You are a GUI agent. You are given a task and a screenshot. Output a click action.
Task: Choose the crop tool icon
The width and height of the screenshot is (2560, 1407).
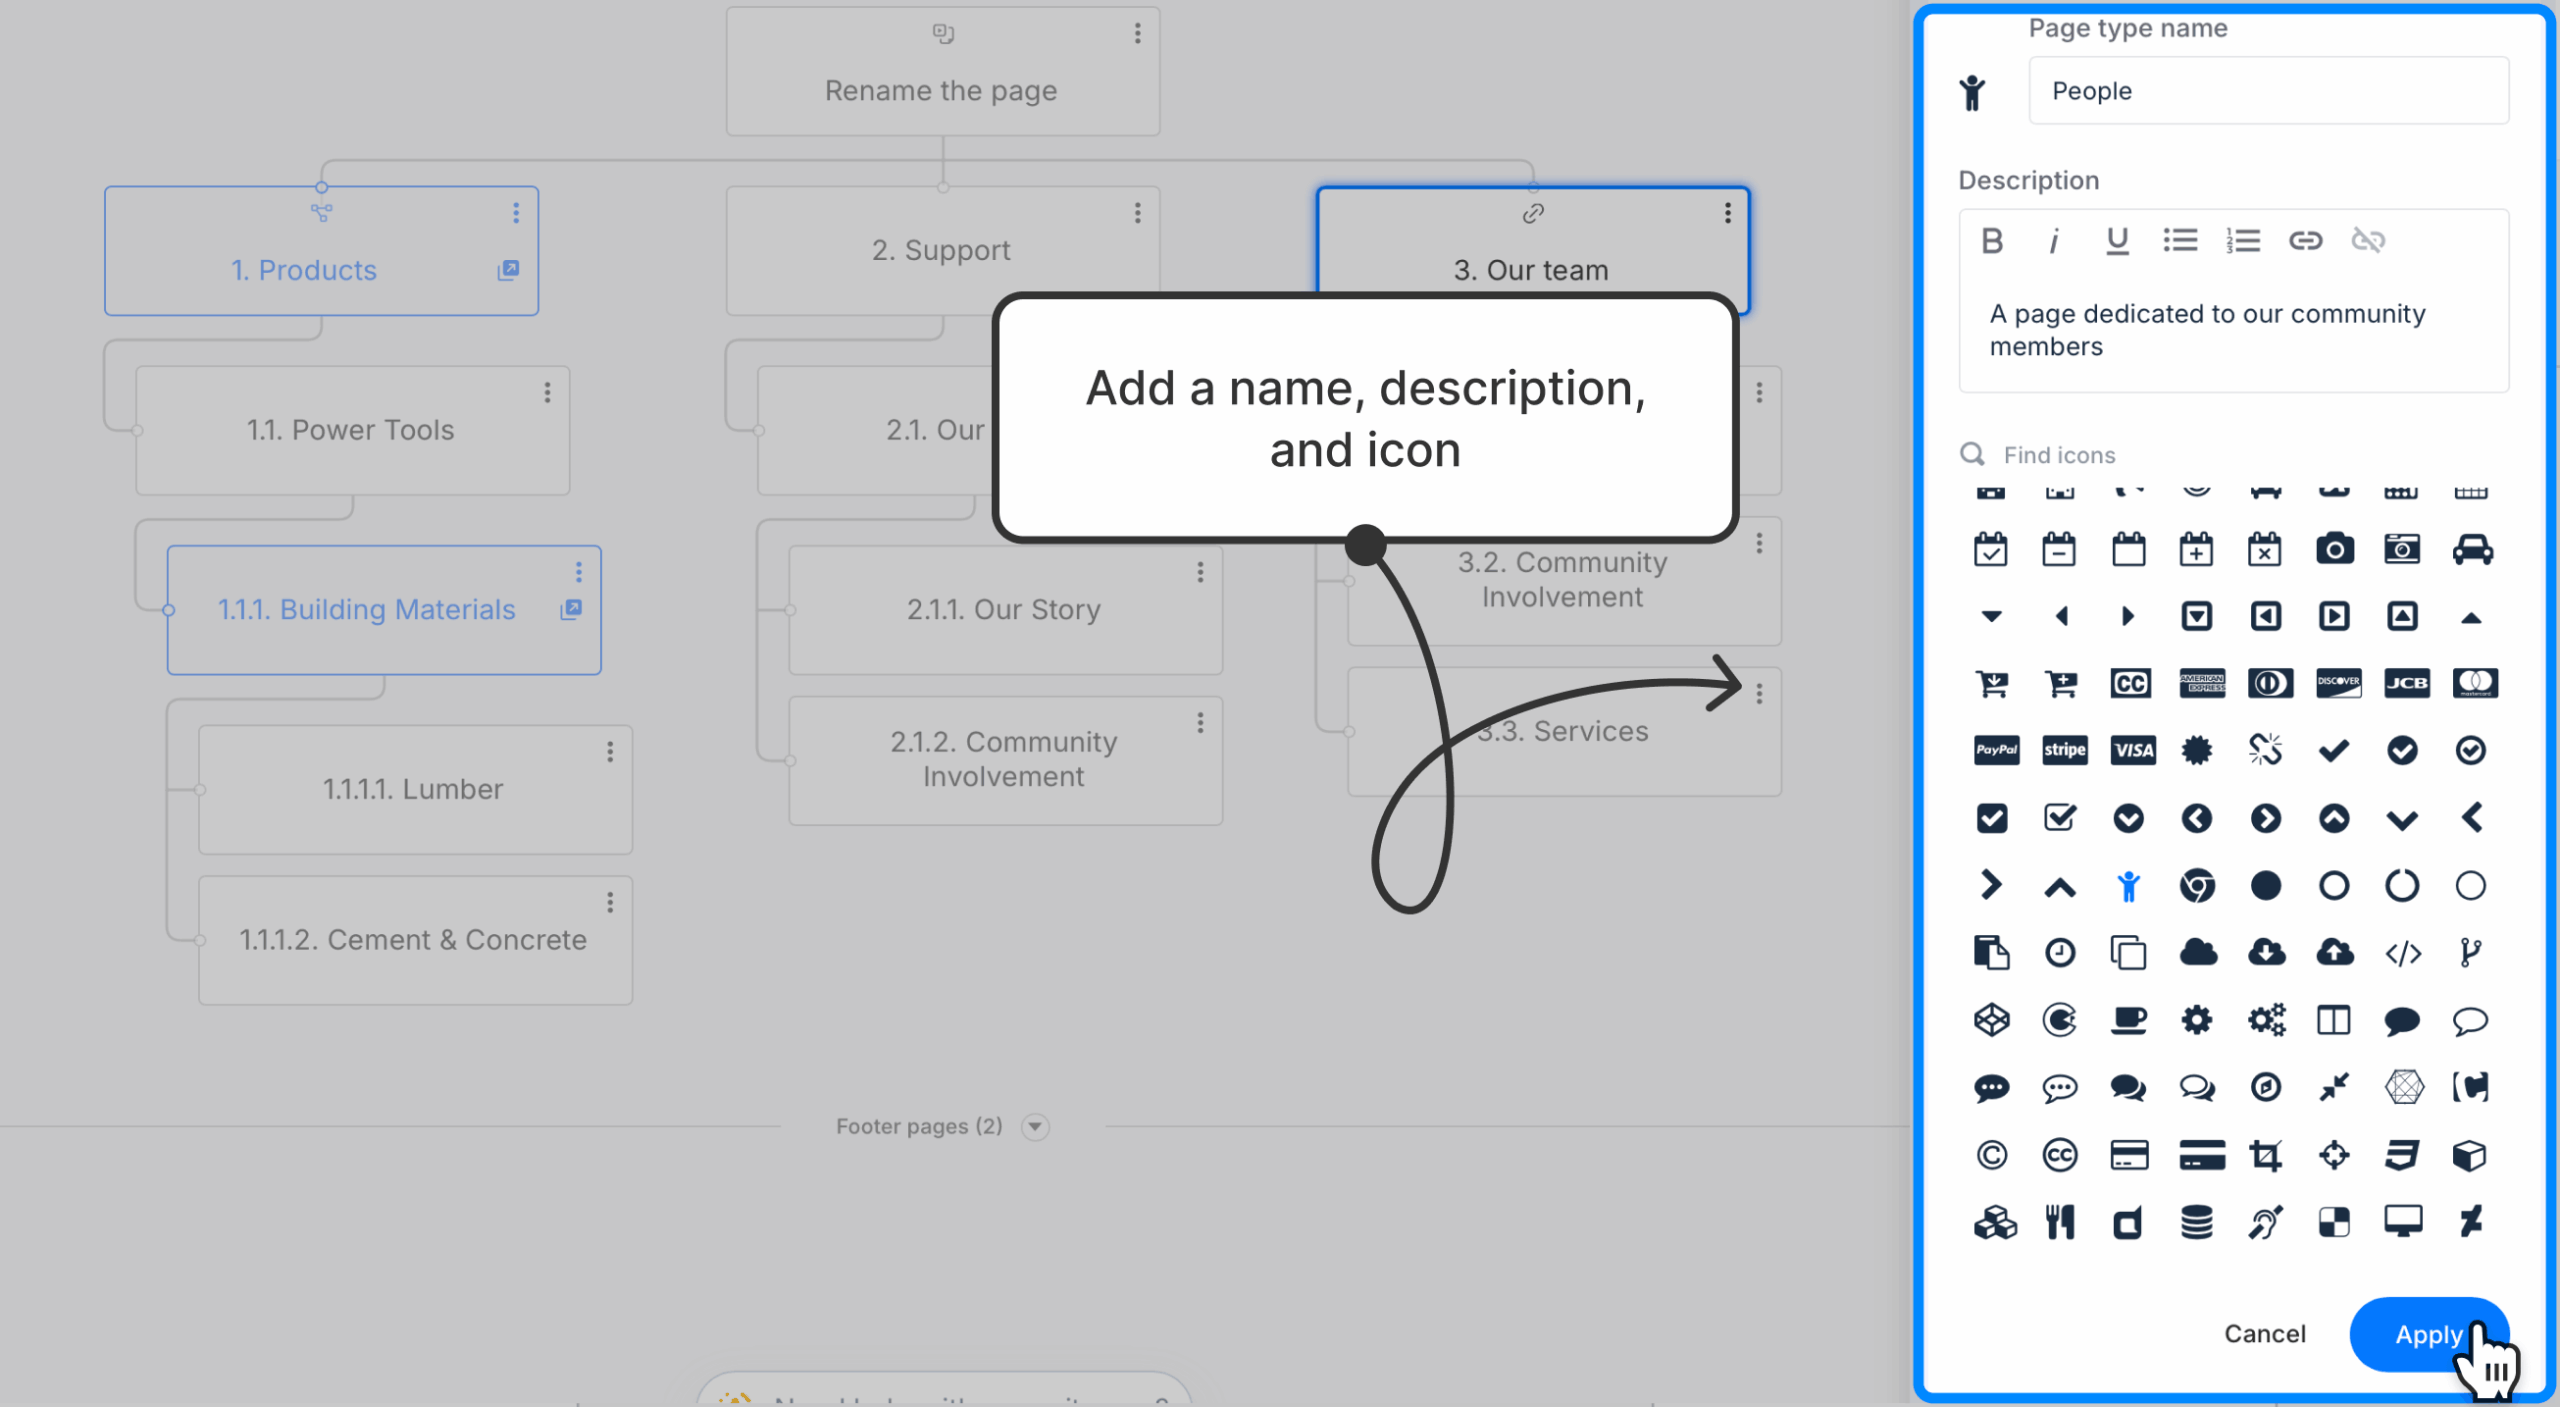pyautogui.click(x=2265, y=1155)
